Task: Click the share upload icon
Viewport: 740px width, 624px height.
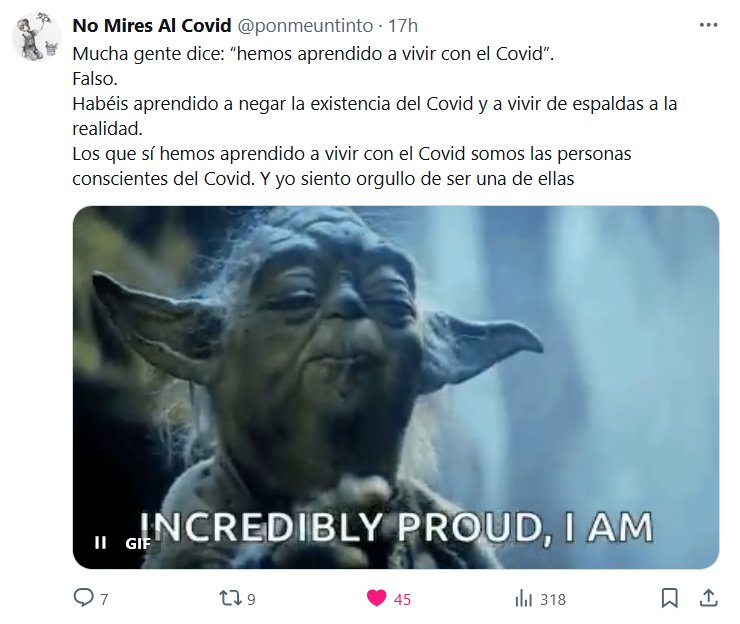Action: point(708,598)
